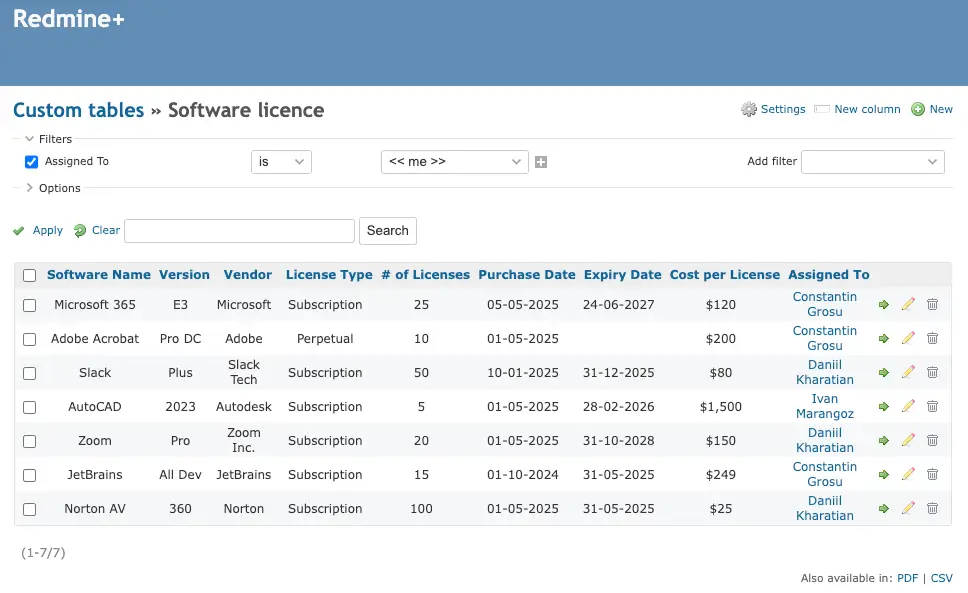Navigate to Custom tables breadcrumb link
The height and width of the screenshot is (593, 968).
78,110
